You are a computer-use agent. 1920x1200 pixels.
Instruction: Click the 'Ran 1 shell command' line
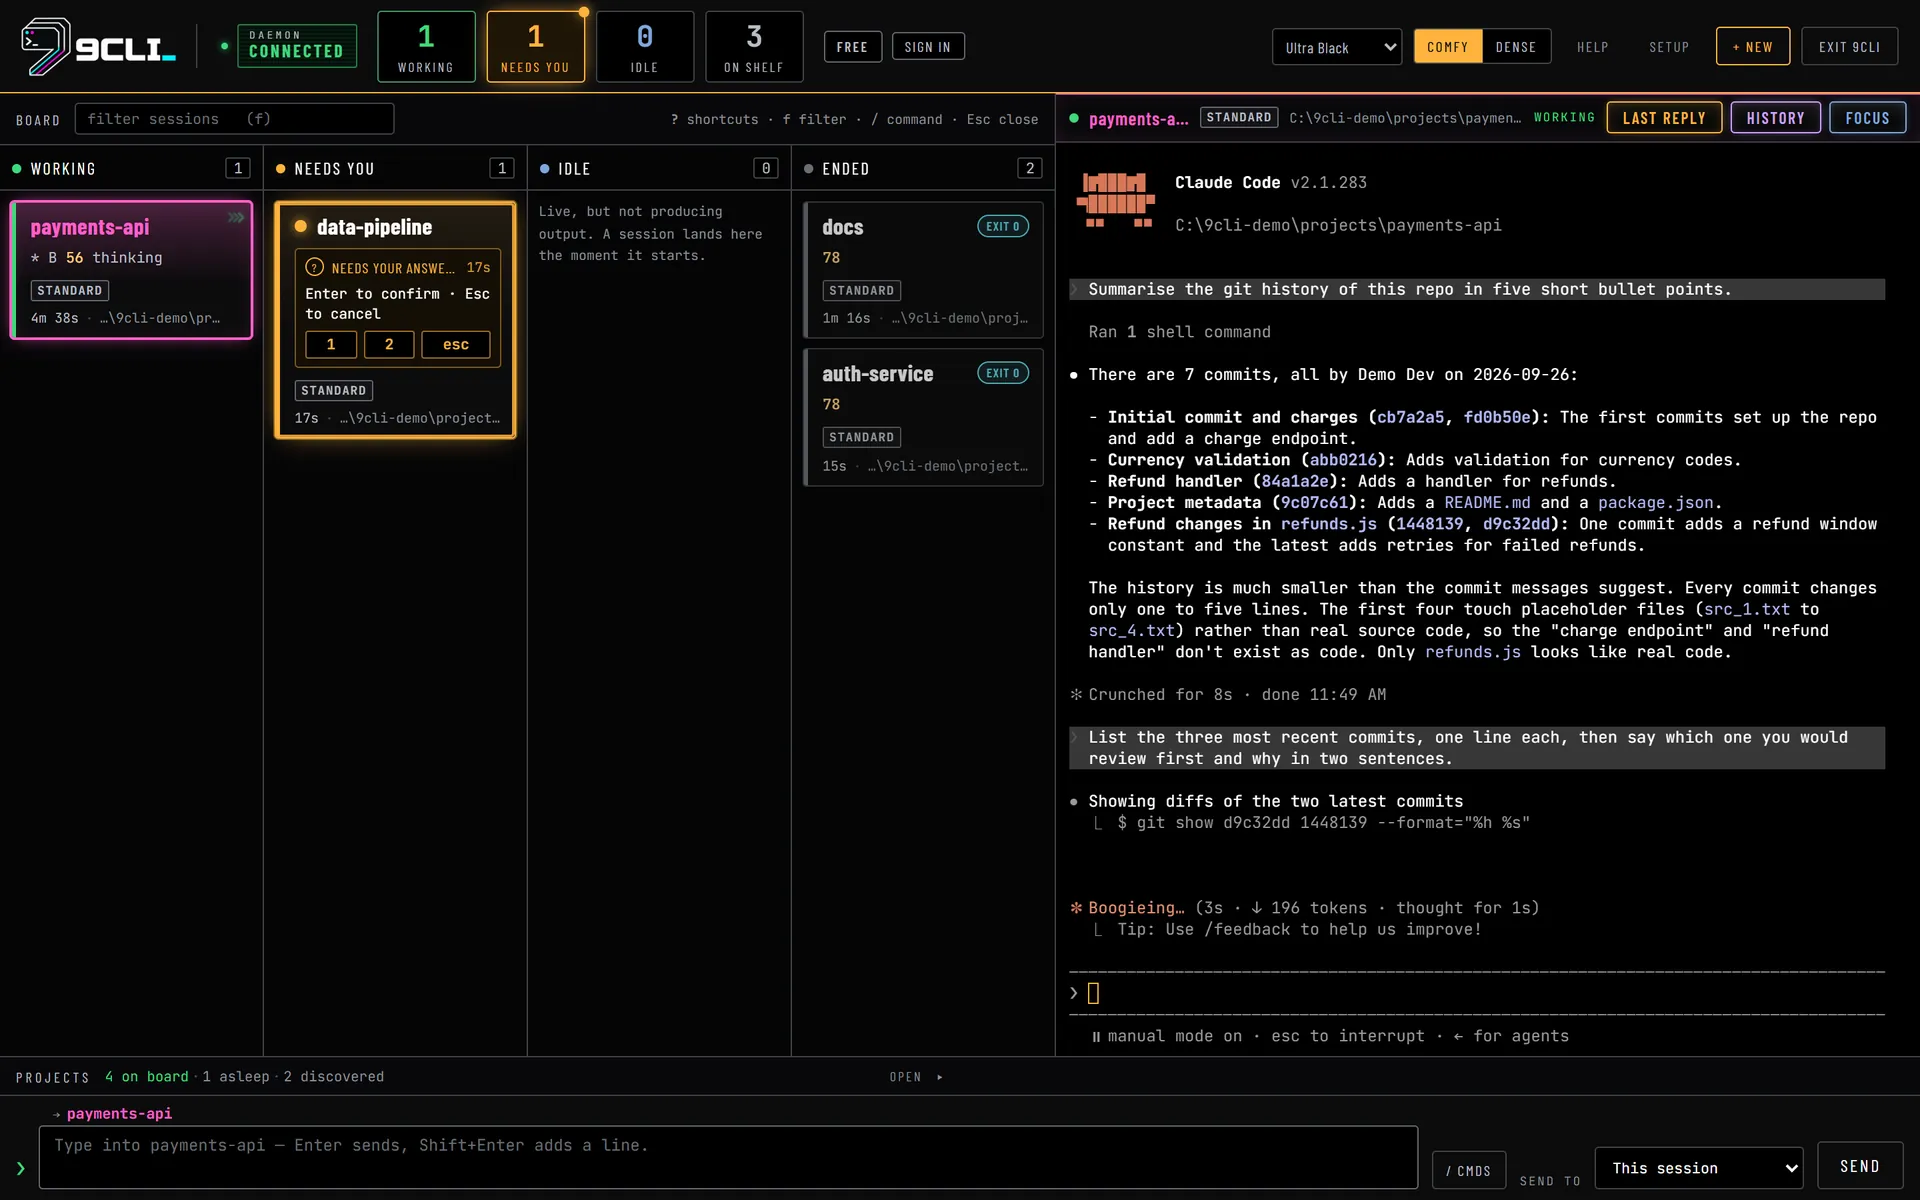1179,332
